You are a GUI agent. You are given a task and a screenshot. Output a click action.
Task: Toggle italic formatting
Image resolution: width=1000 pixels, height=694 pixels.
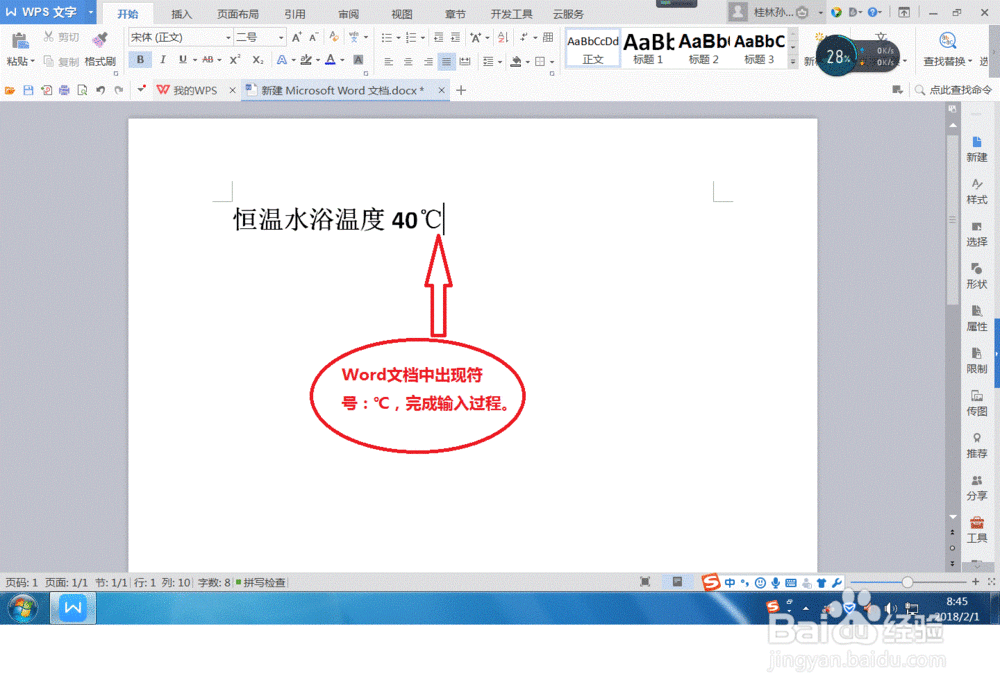[163, 60]
